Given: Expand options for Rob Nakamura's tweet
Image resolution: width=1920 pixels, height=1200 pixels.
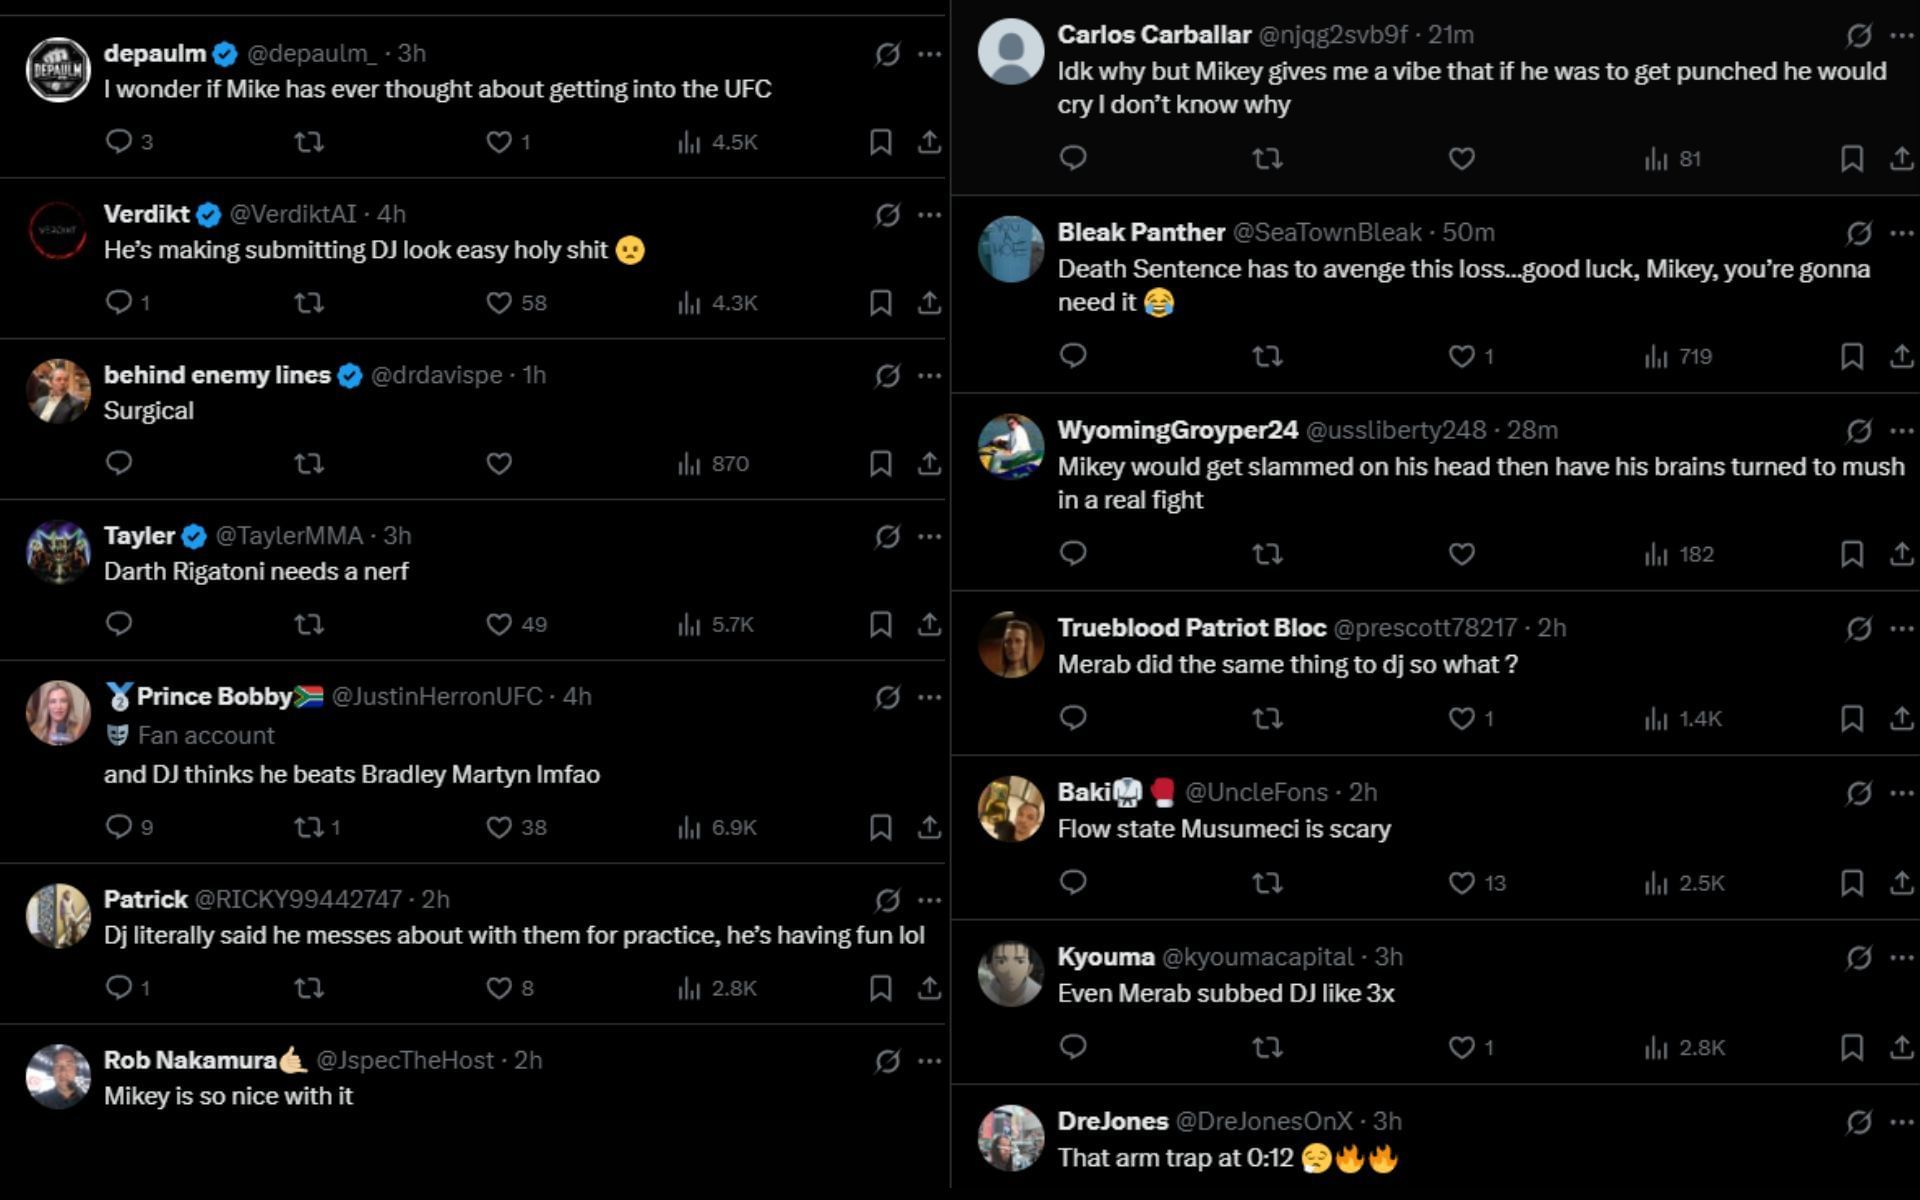Looking at the screenshot, I should 929,1061.
